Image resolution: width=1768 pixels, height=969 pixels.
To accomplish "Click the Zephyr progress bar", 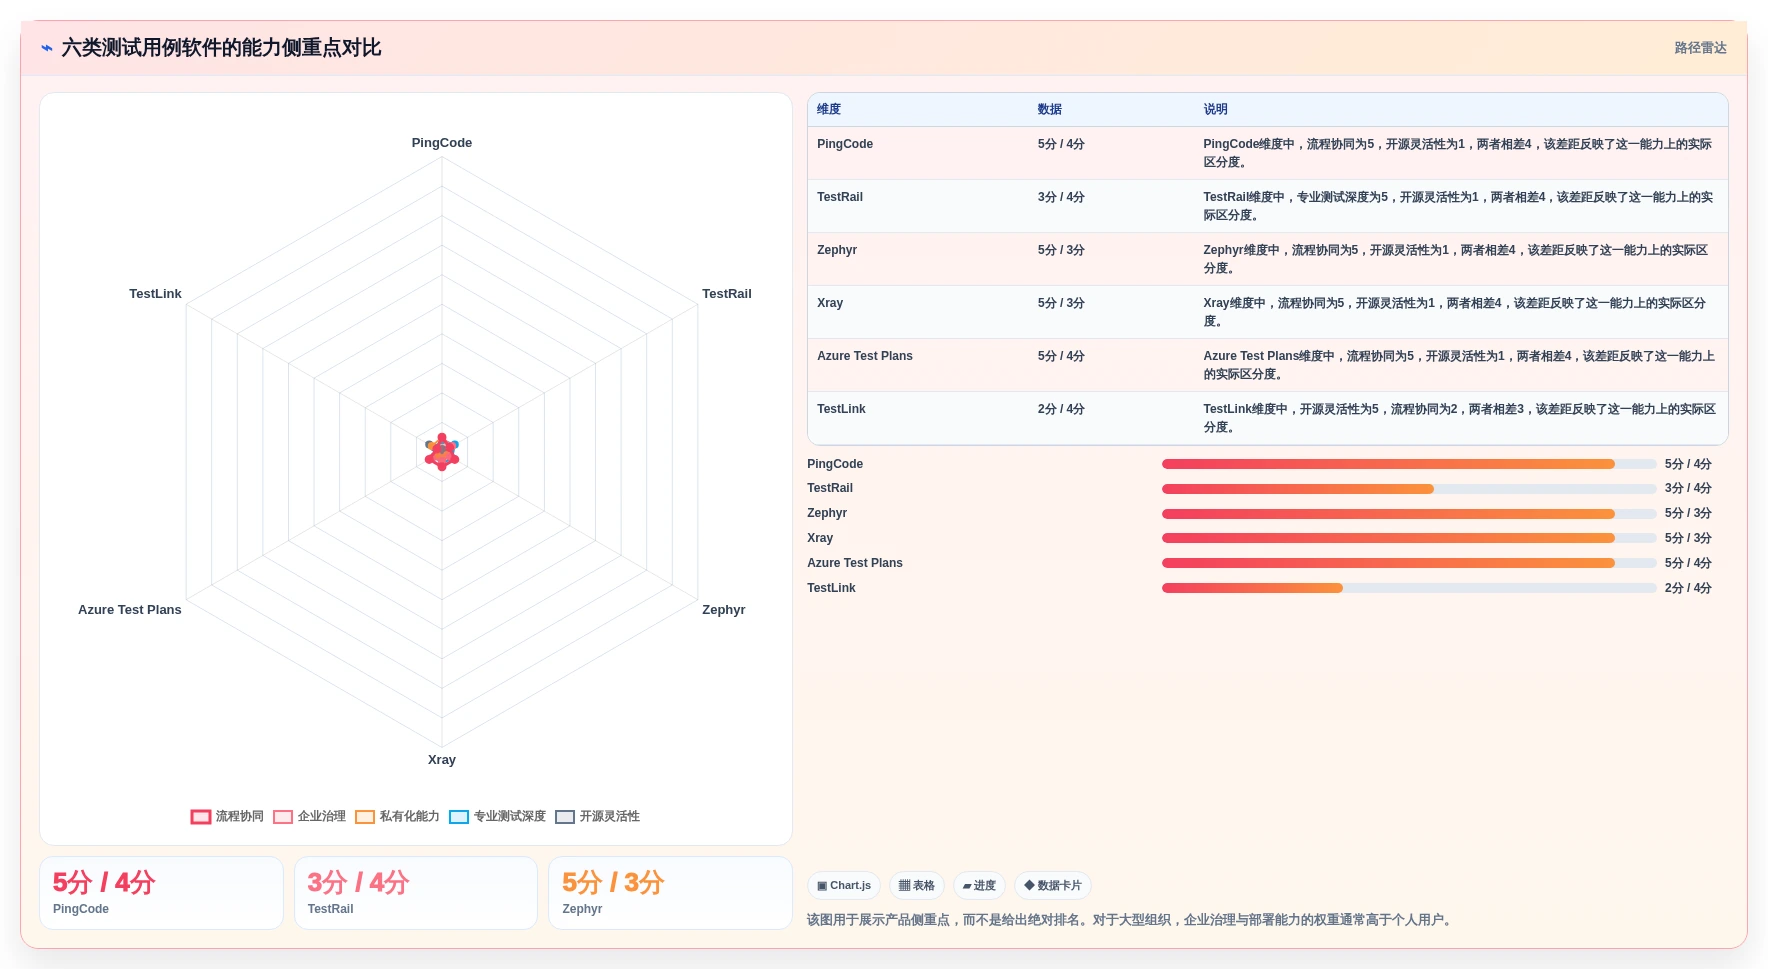I will pyautogui.click(x=1409, y=514).
